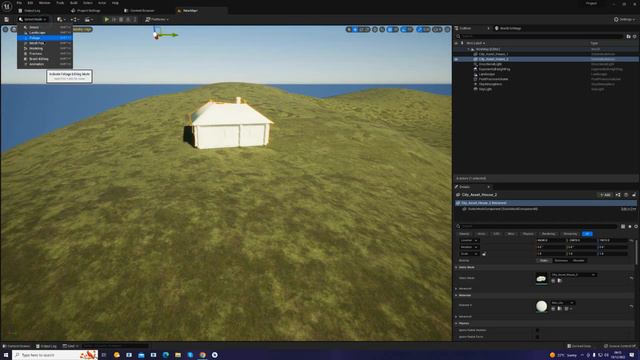Viewport: 640px width, 360px height.
Task: Toggle visibility eye for City_Asset_House_2
Action: [456, 59]
